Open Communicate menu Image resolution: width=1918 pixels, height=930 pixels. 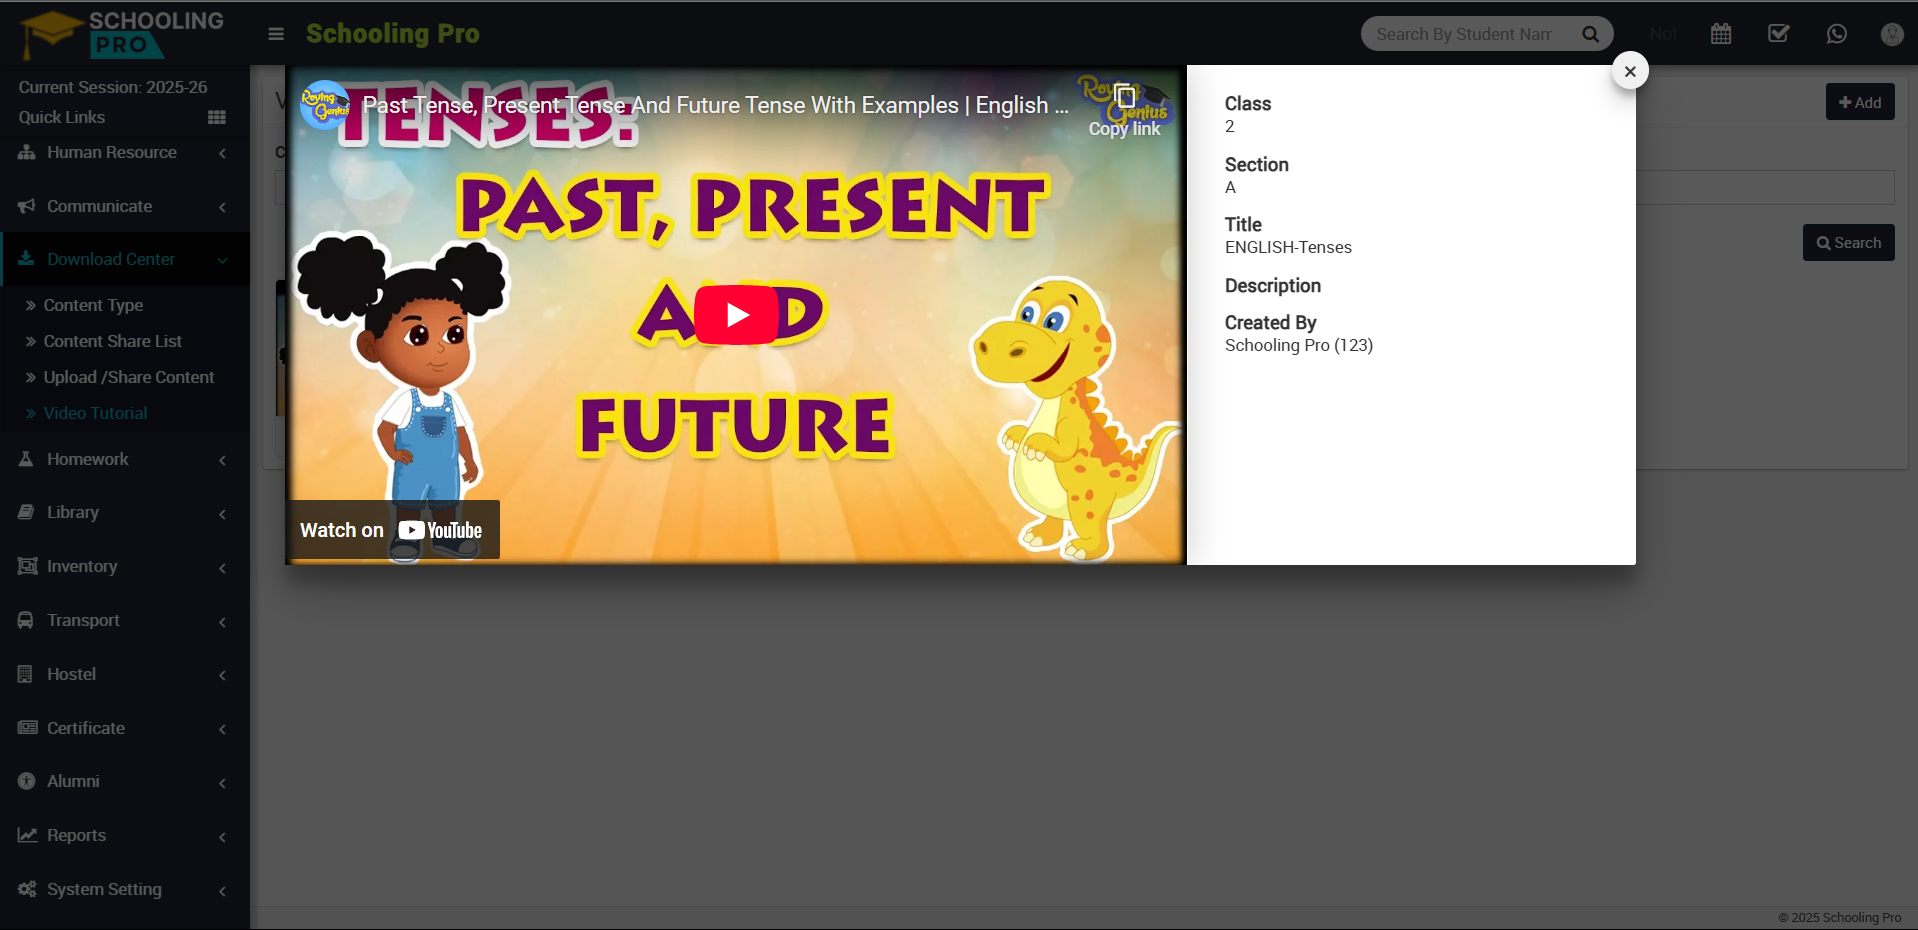pos(125,206)
